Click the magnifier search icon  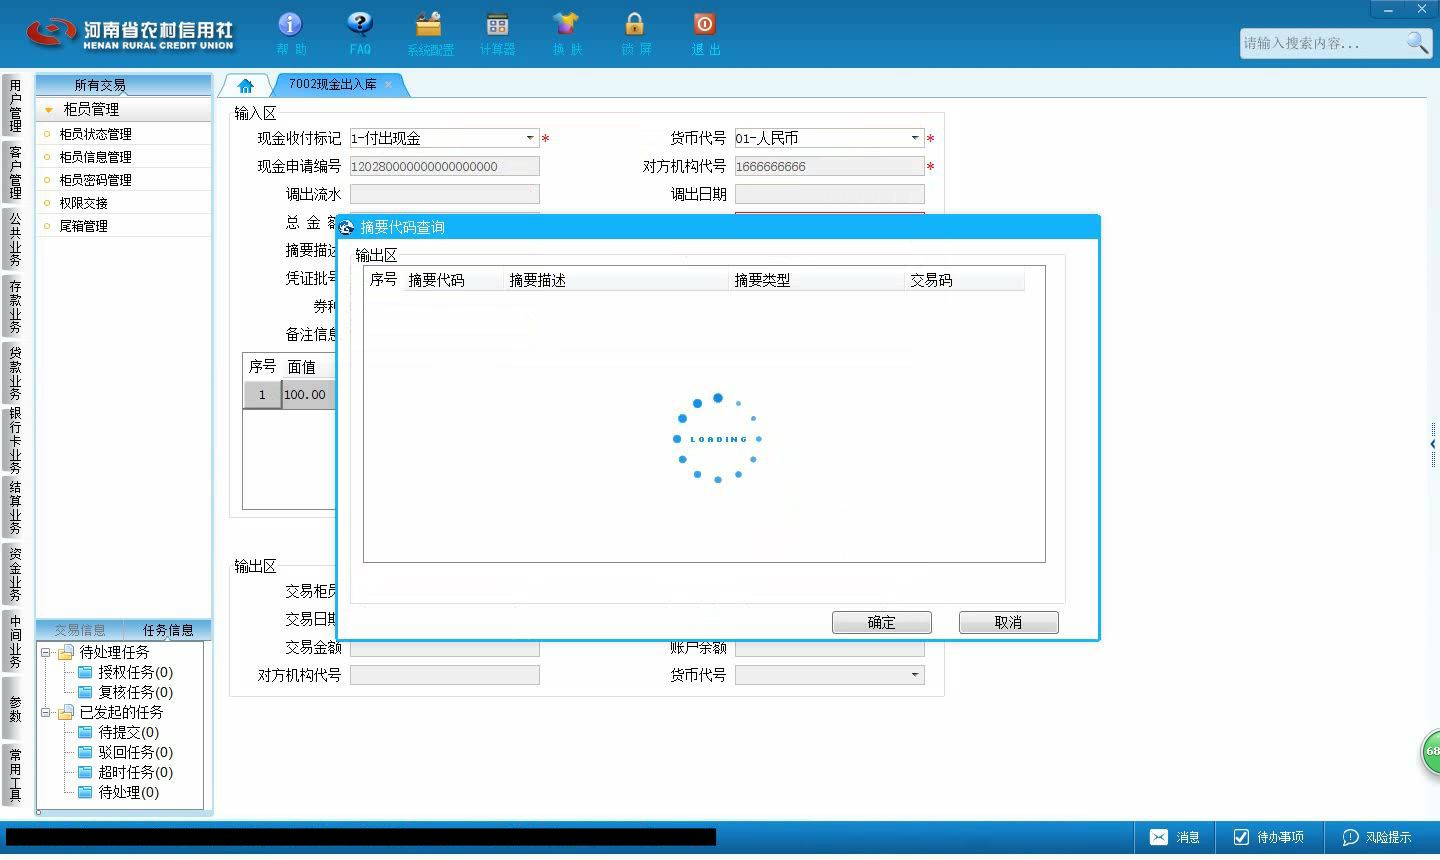[1417, 43]
